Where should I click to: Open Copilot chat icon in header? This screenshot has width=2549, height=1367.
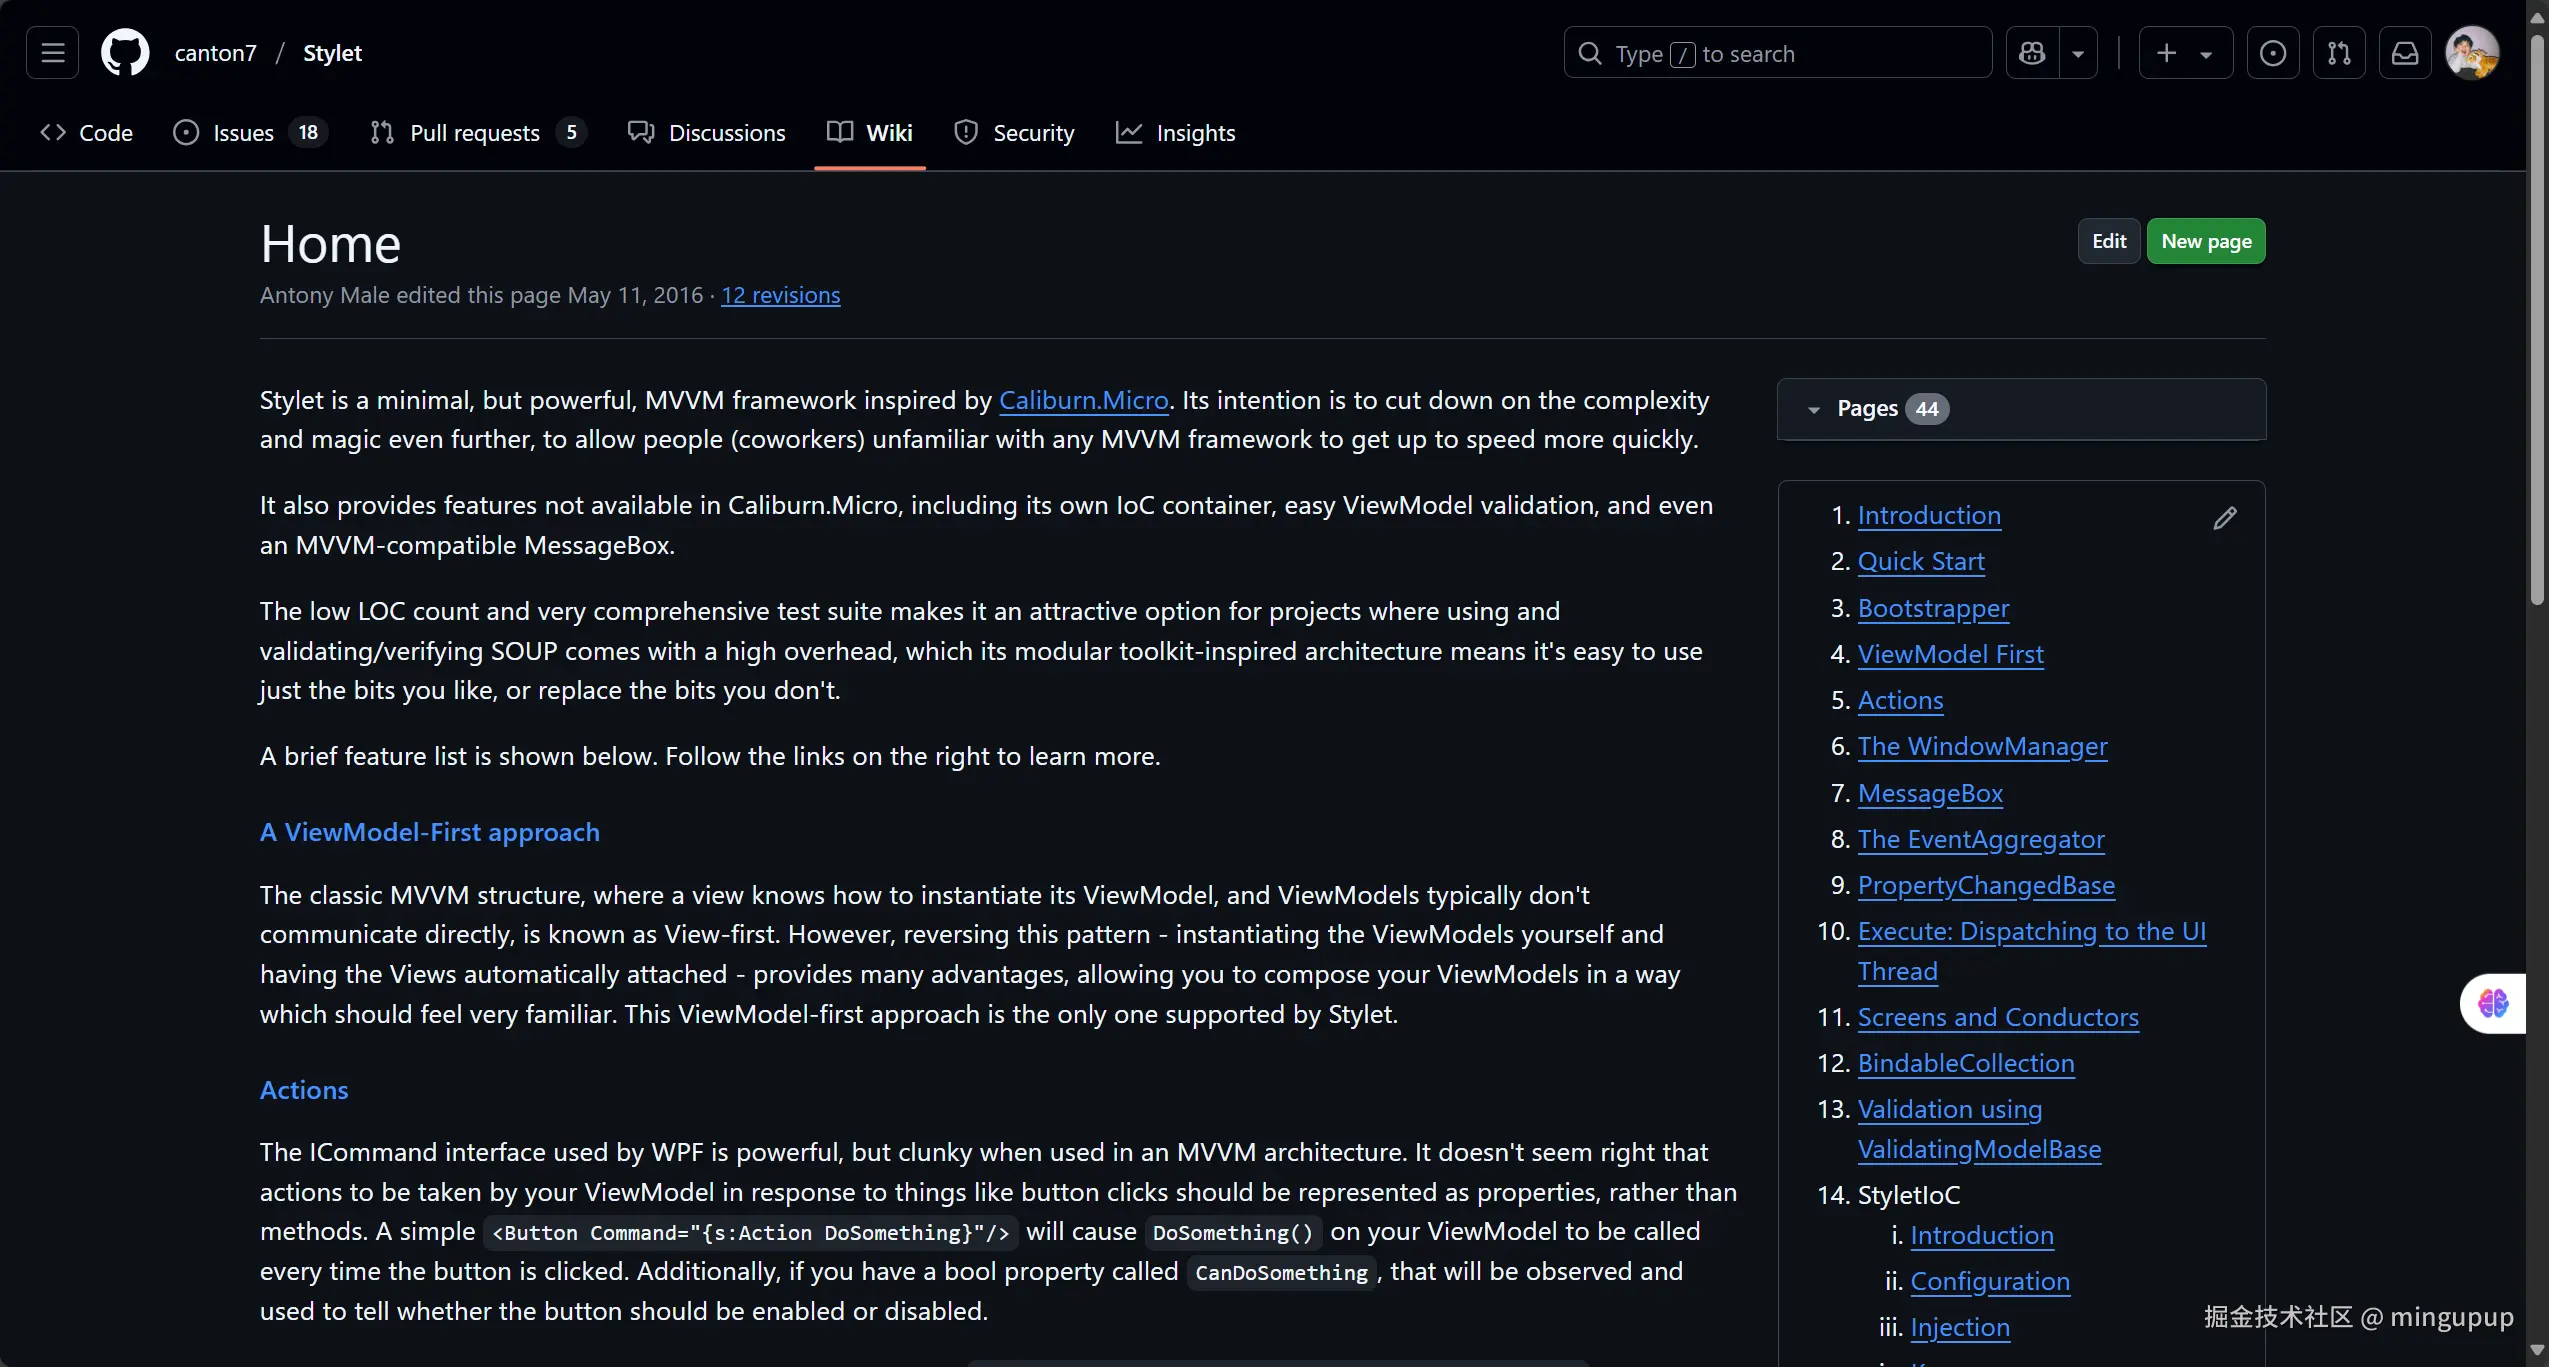pos(2032,53)
